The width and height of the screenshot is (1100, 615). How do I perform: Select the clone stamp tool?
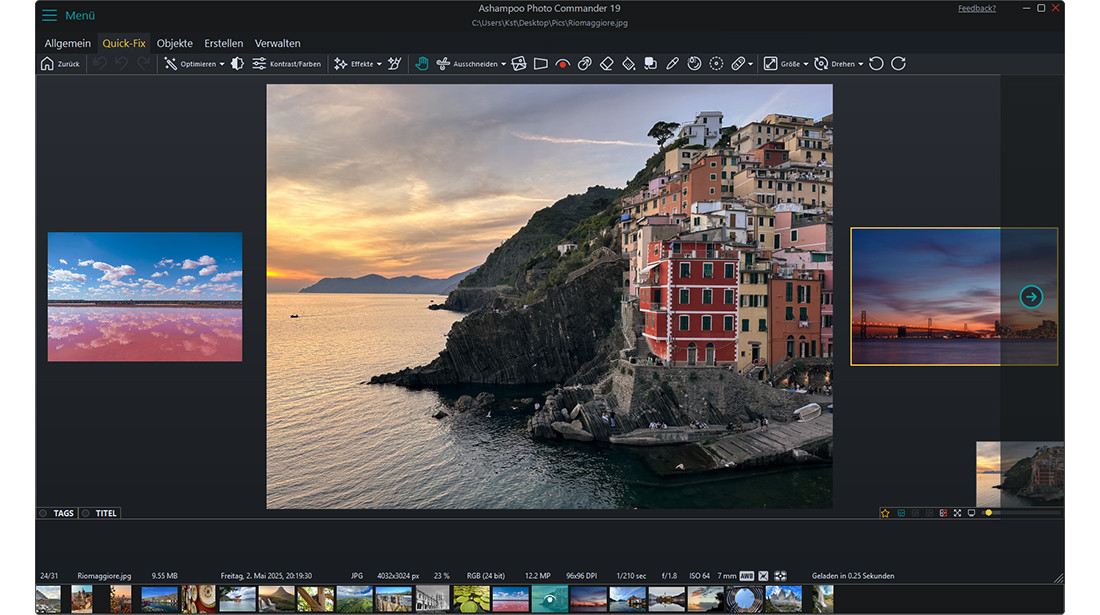point(584,64)
